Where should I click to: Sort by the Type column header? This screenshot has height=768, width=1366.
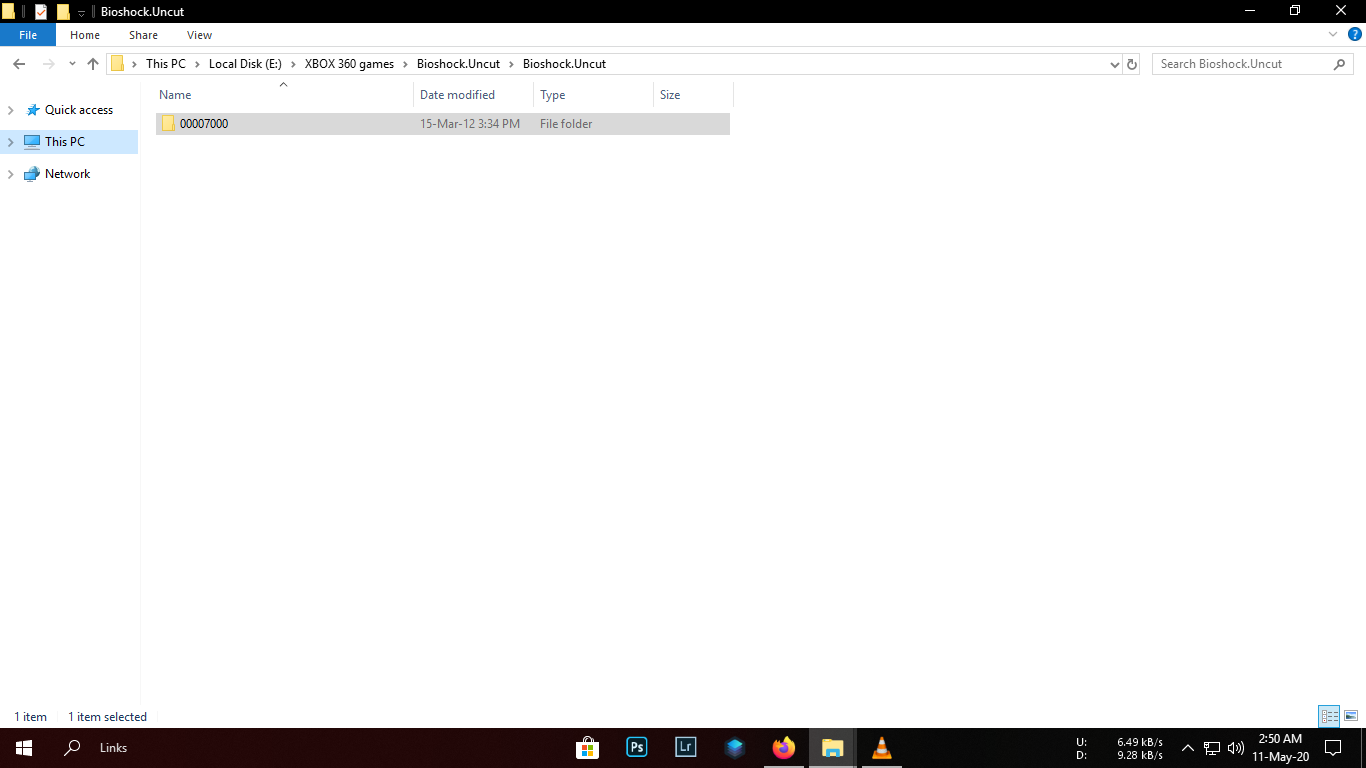[593, 95]
